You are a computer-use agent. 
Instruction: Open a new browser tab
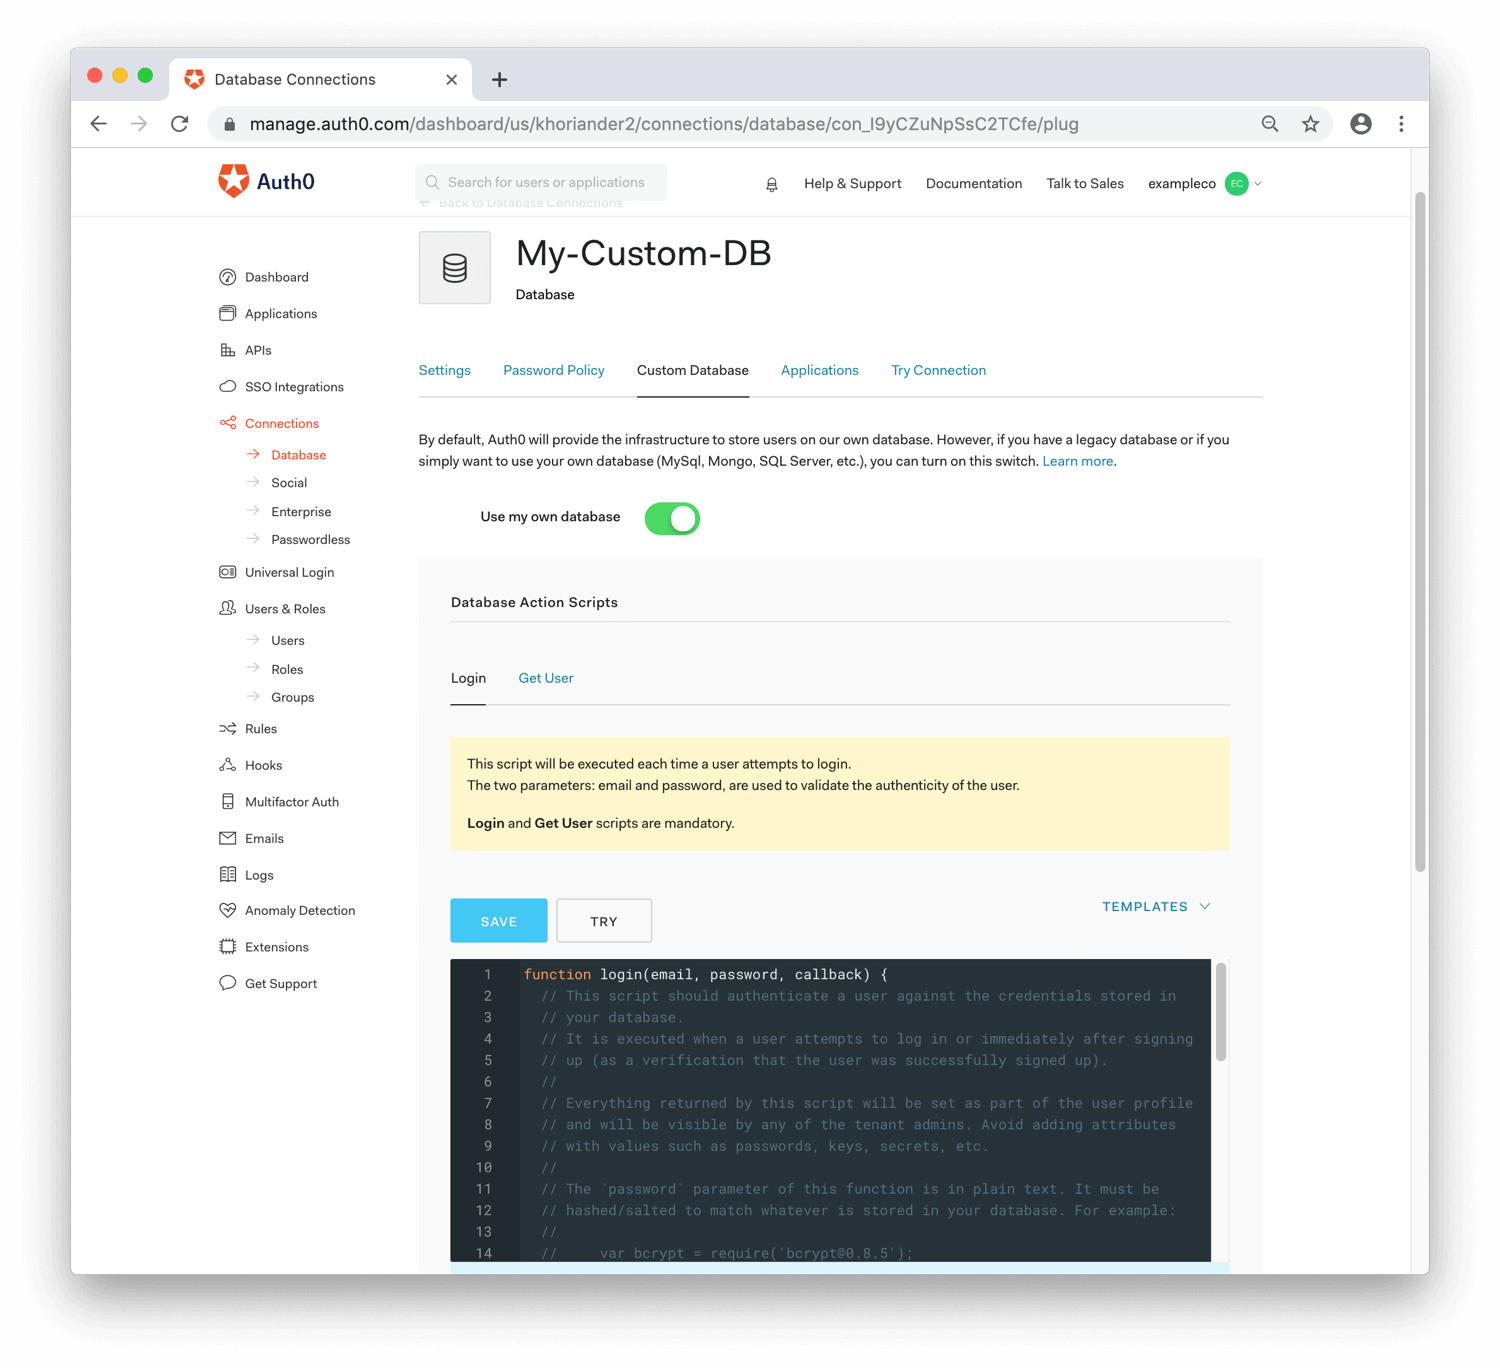tap(499, 79)
